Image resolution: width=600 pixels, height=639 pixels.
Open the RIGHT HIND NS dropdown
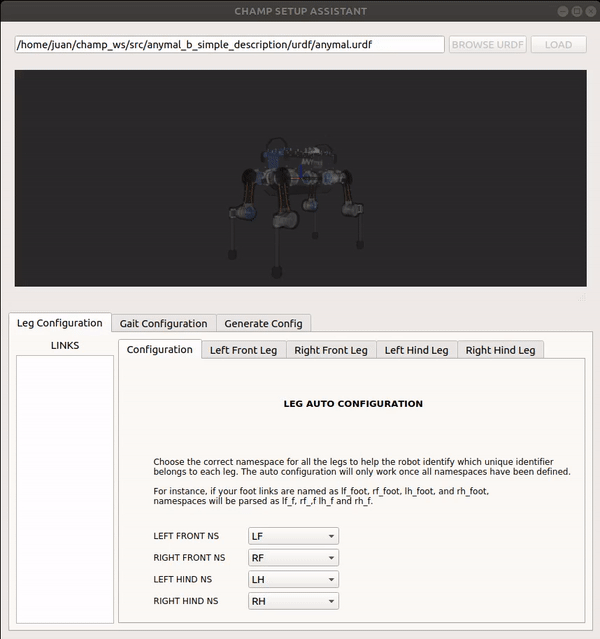pyautogui.click(x=293, y=601)
